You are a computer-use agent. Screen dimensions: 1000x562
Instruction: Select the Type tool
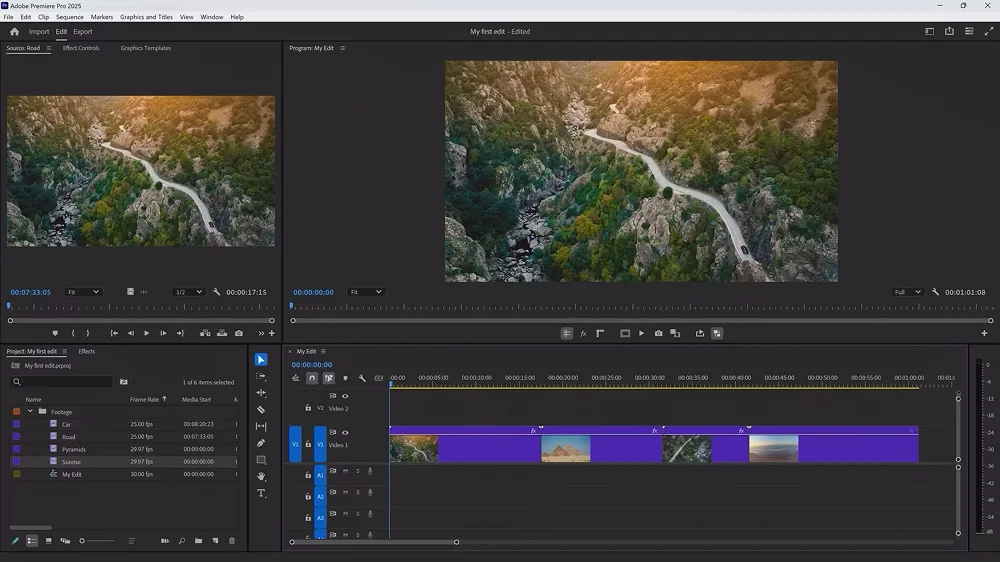click(261, 494)
